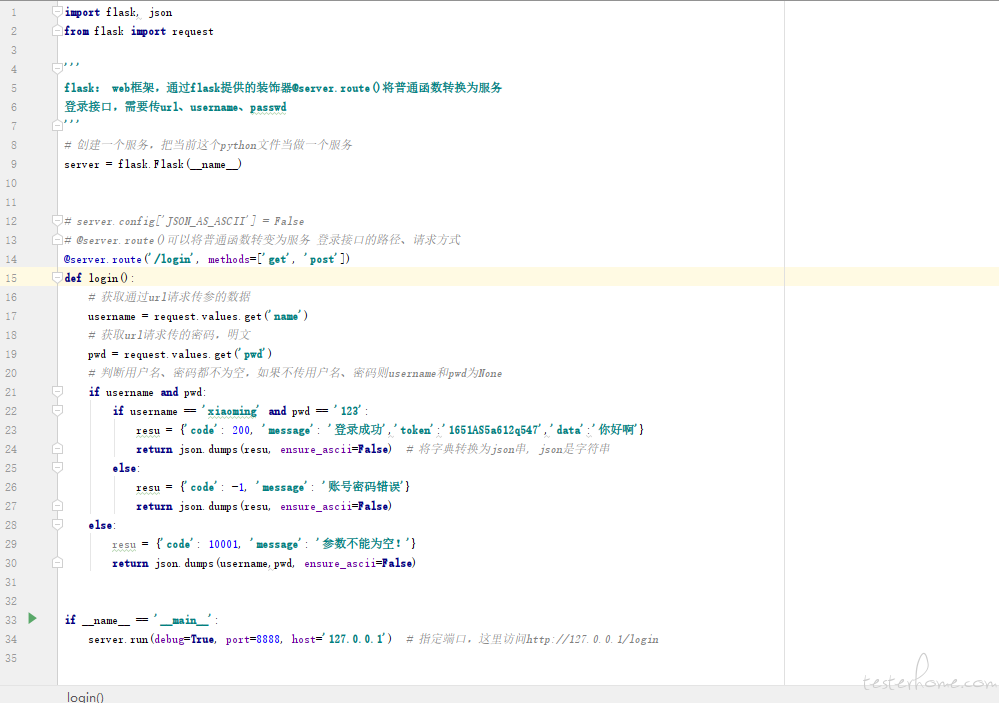Click the commented 'JSON_AS_ASCII' config text
Viewport: 999px width, 703px height.
coord(206,221)
